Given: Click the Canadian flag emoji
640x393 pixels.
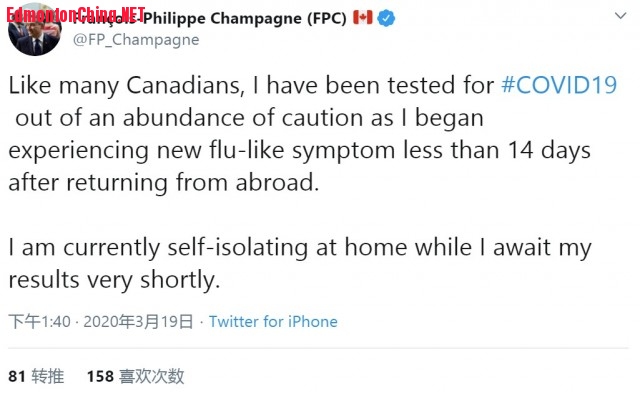Looking at the screenshot, I should (363, 18).
